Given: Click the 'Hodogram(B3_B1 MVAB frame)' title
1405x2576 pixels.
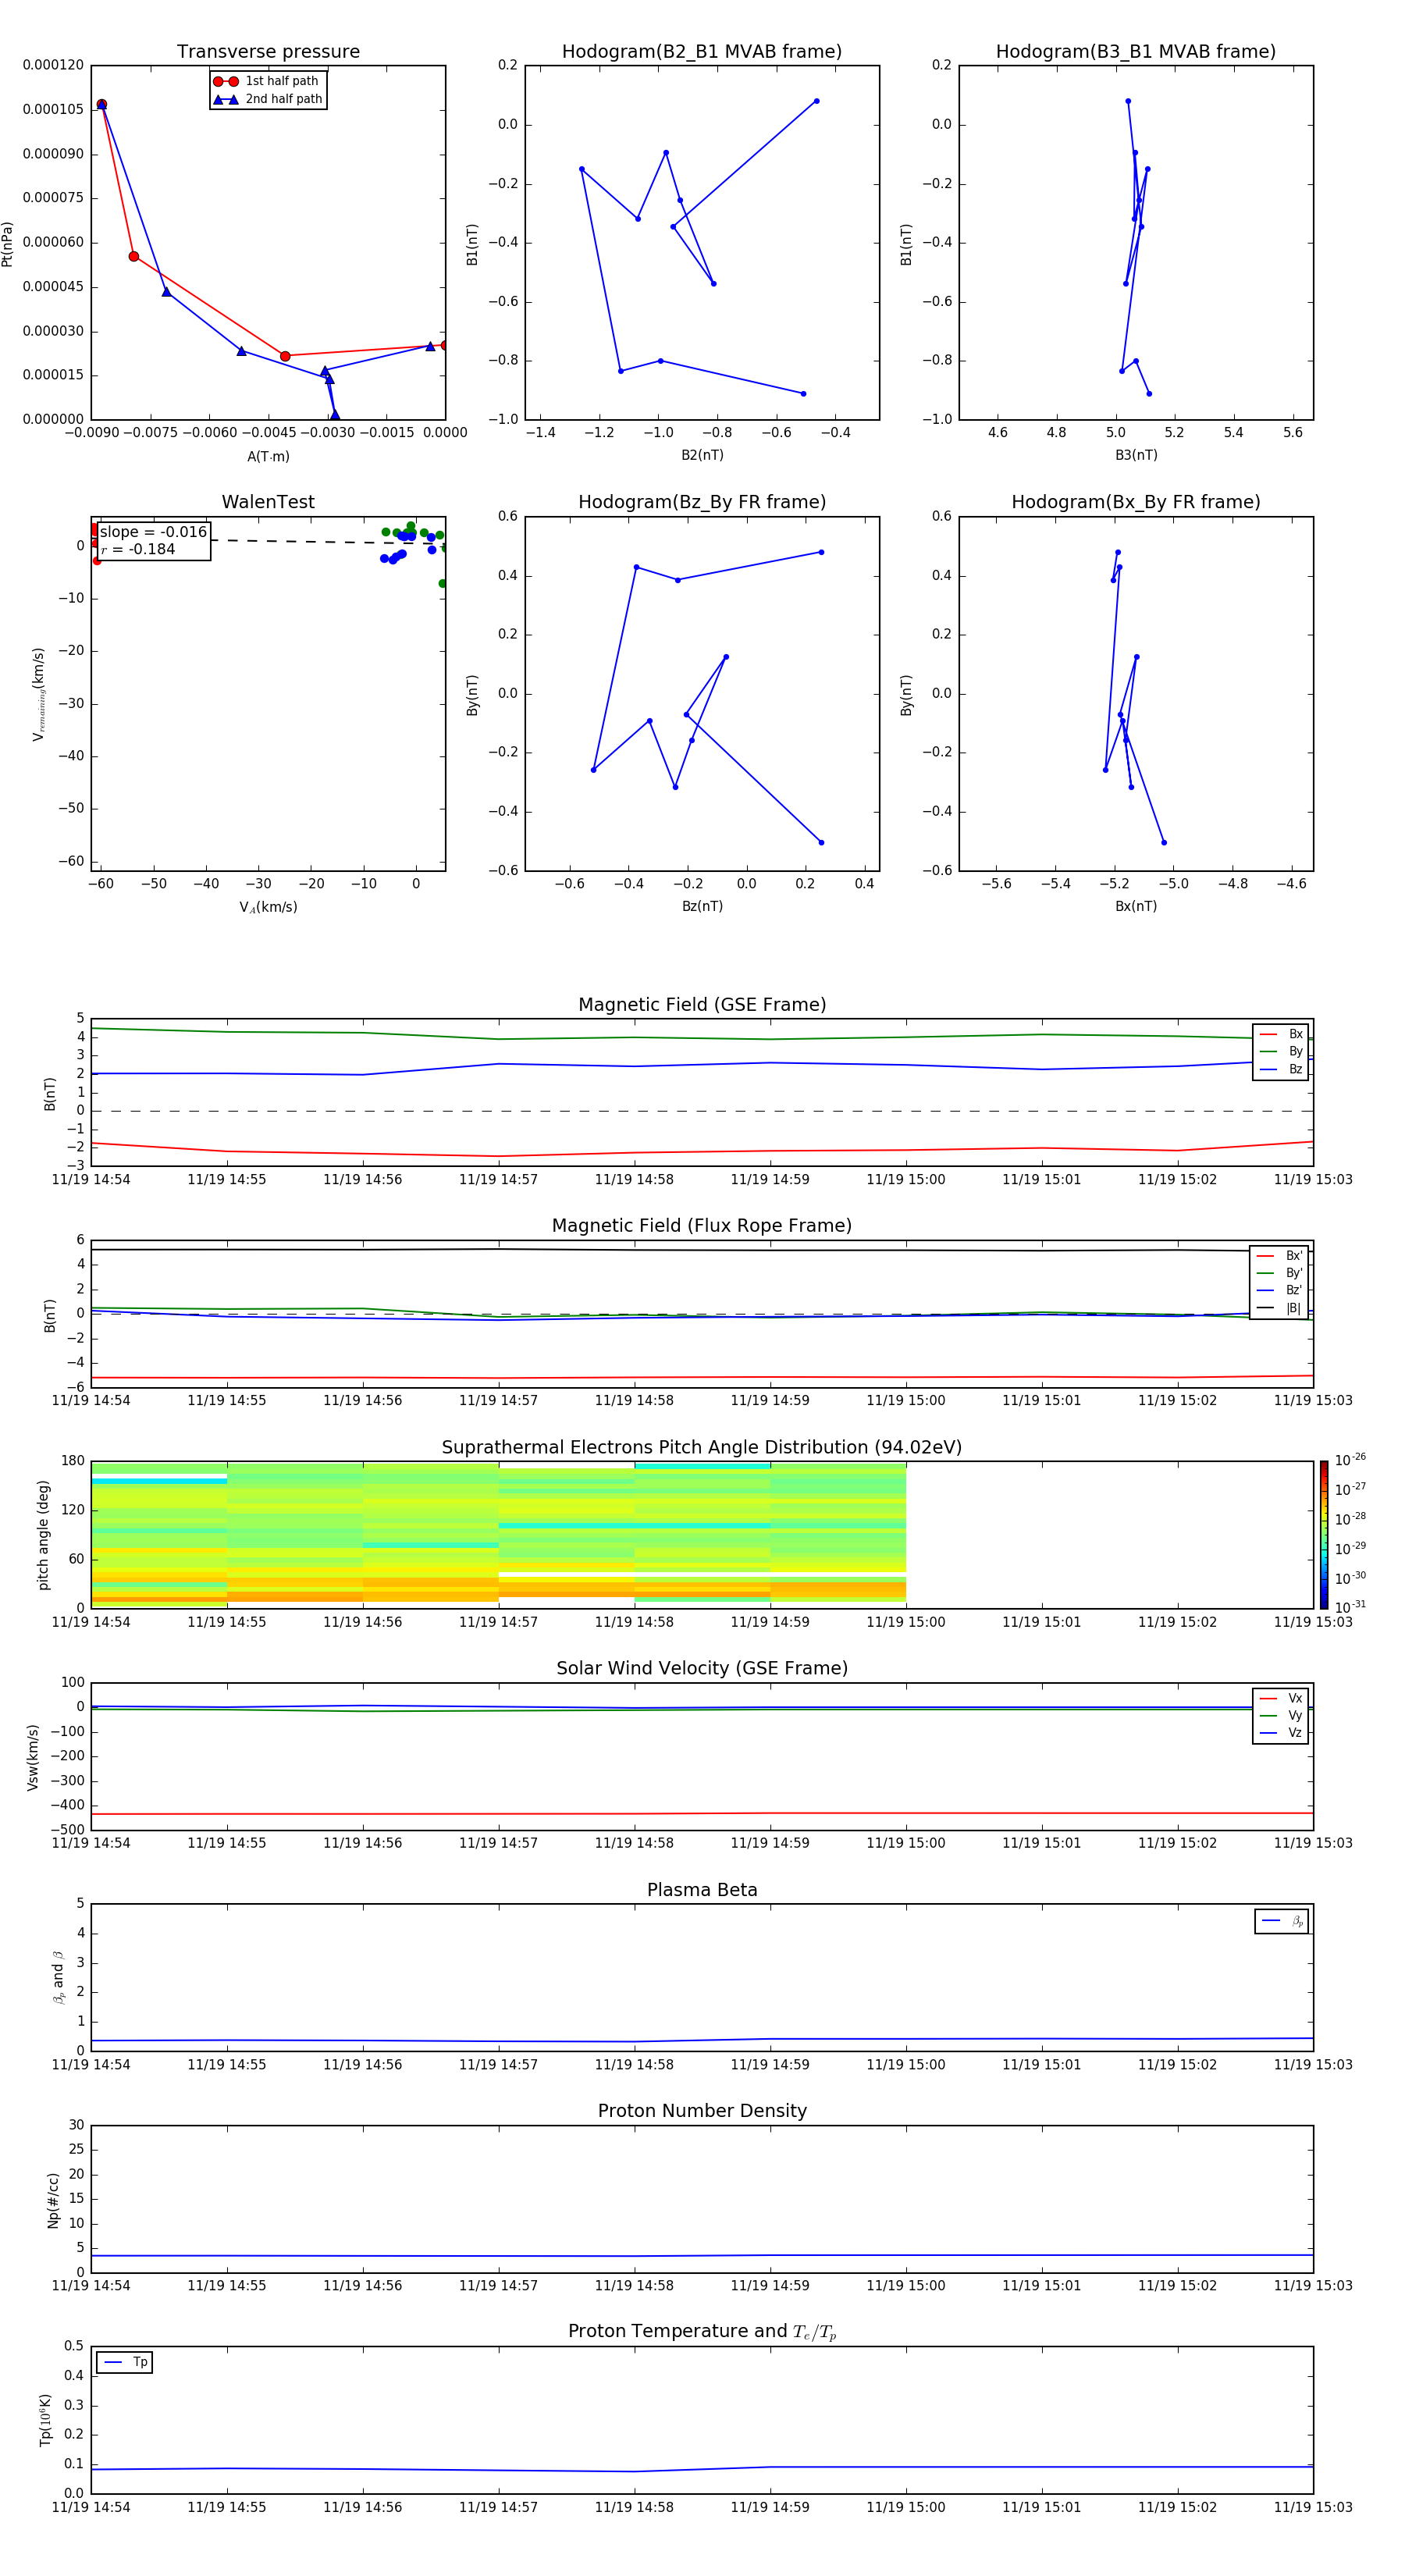Looking at the screenshot, I should pyautogui.click(x=1136, y=51).
